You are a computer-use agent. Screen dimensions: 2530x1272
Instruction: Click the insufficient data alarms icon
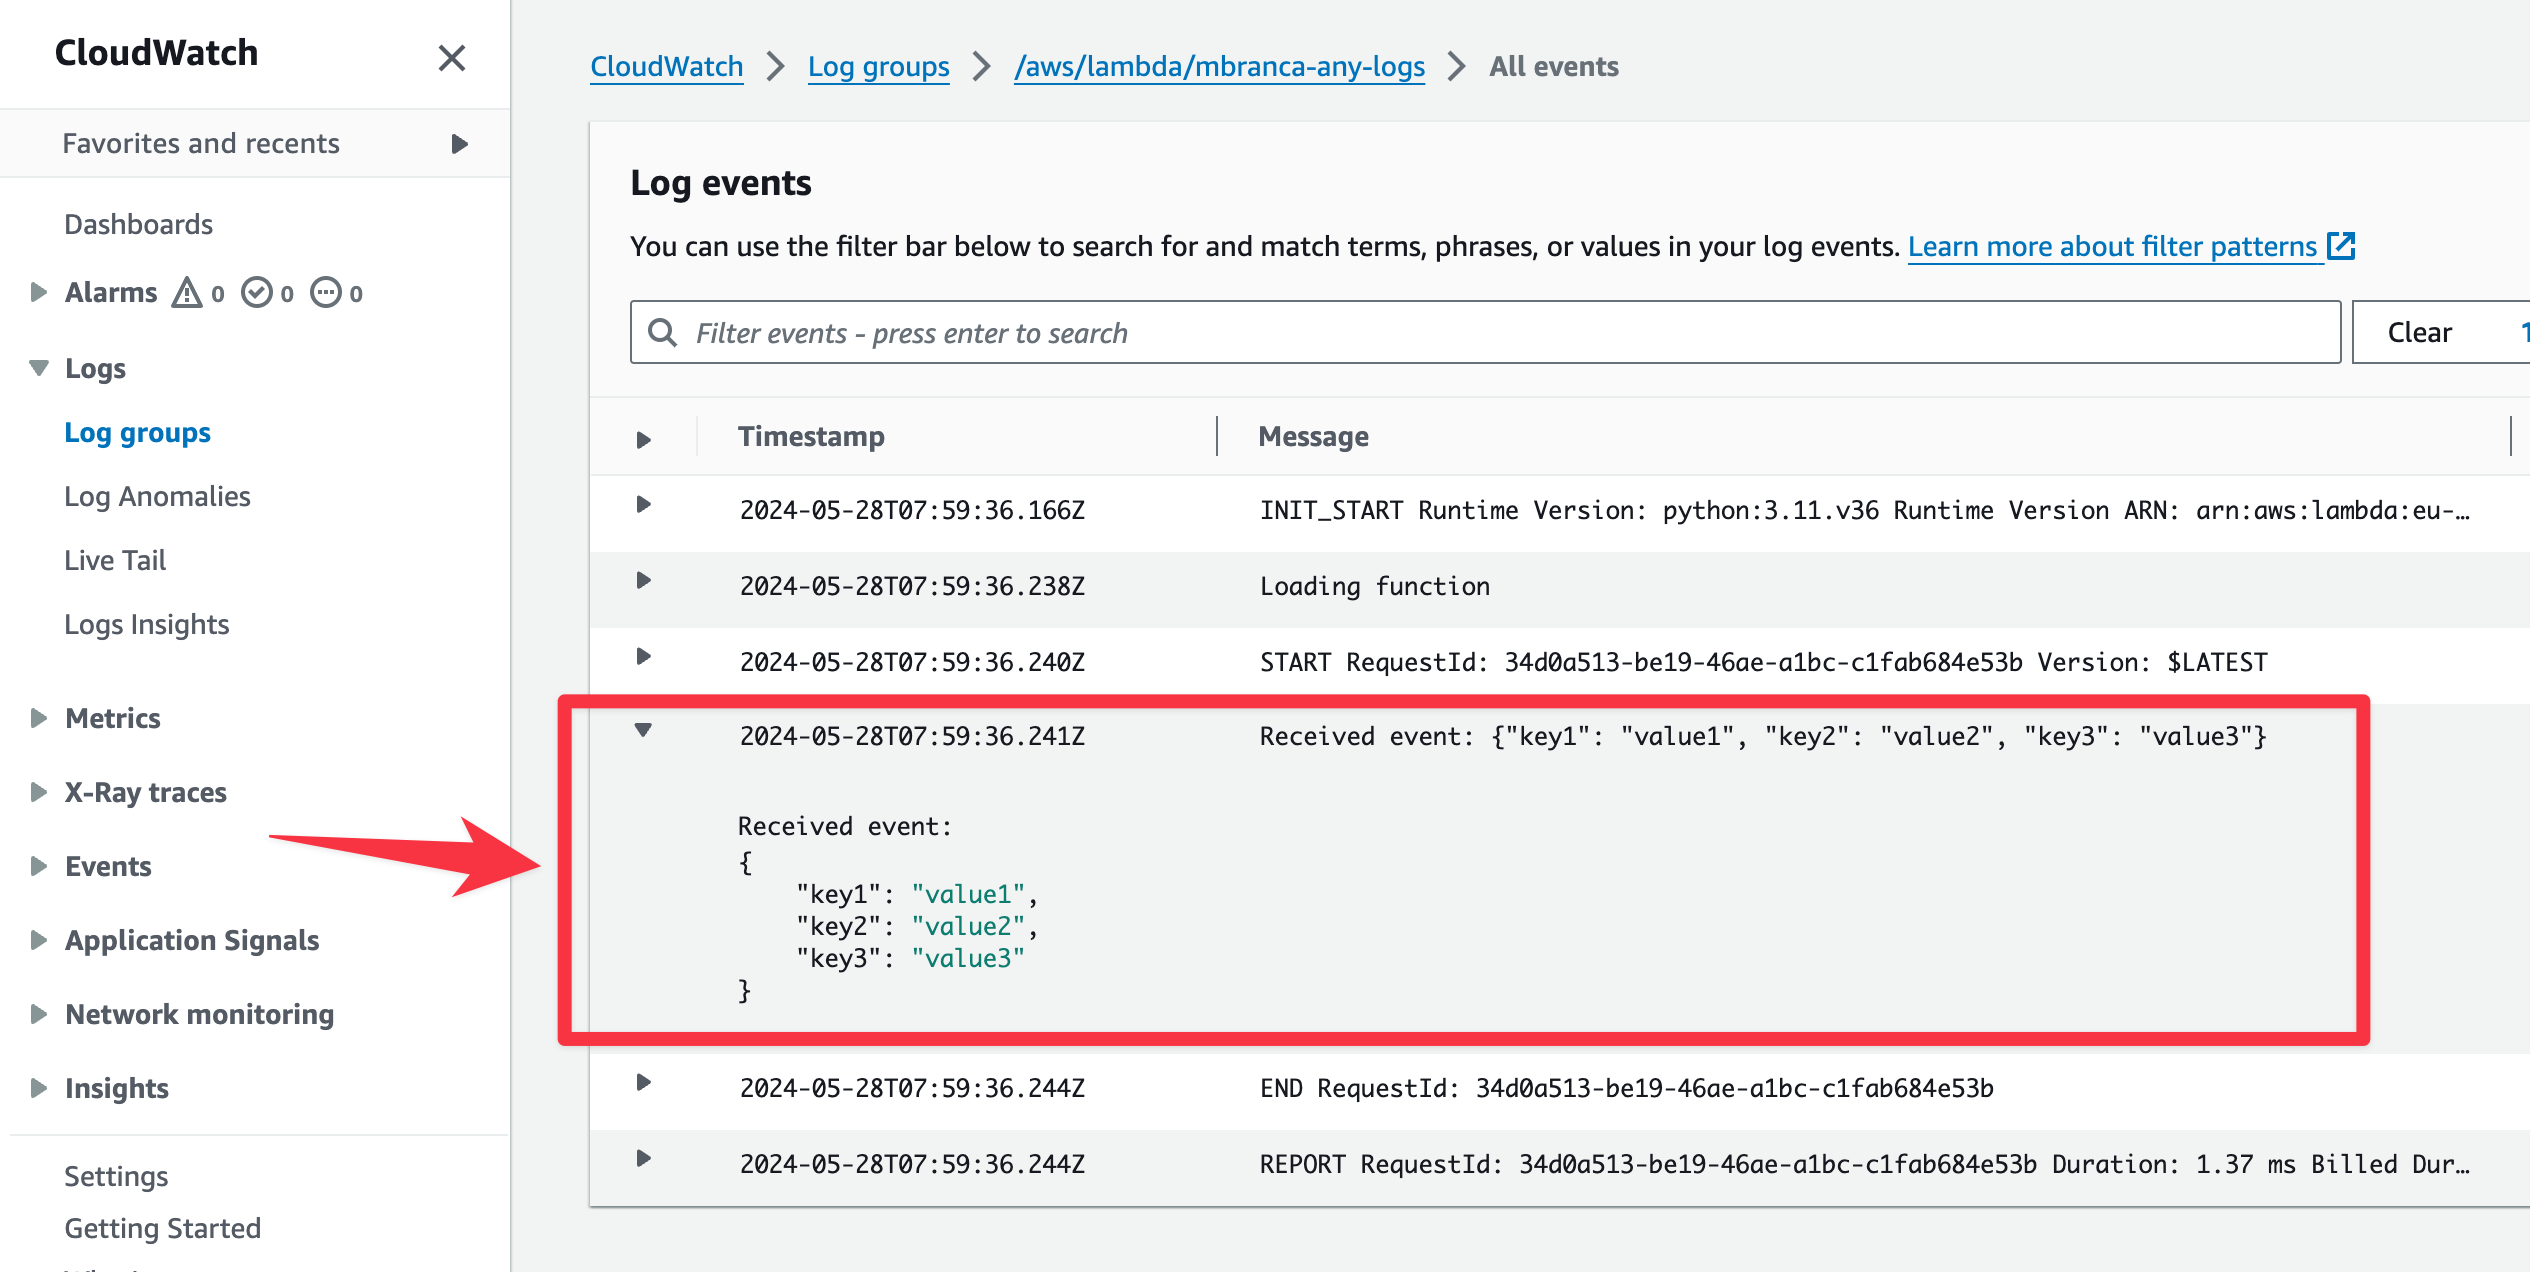[328, 292]
